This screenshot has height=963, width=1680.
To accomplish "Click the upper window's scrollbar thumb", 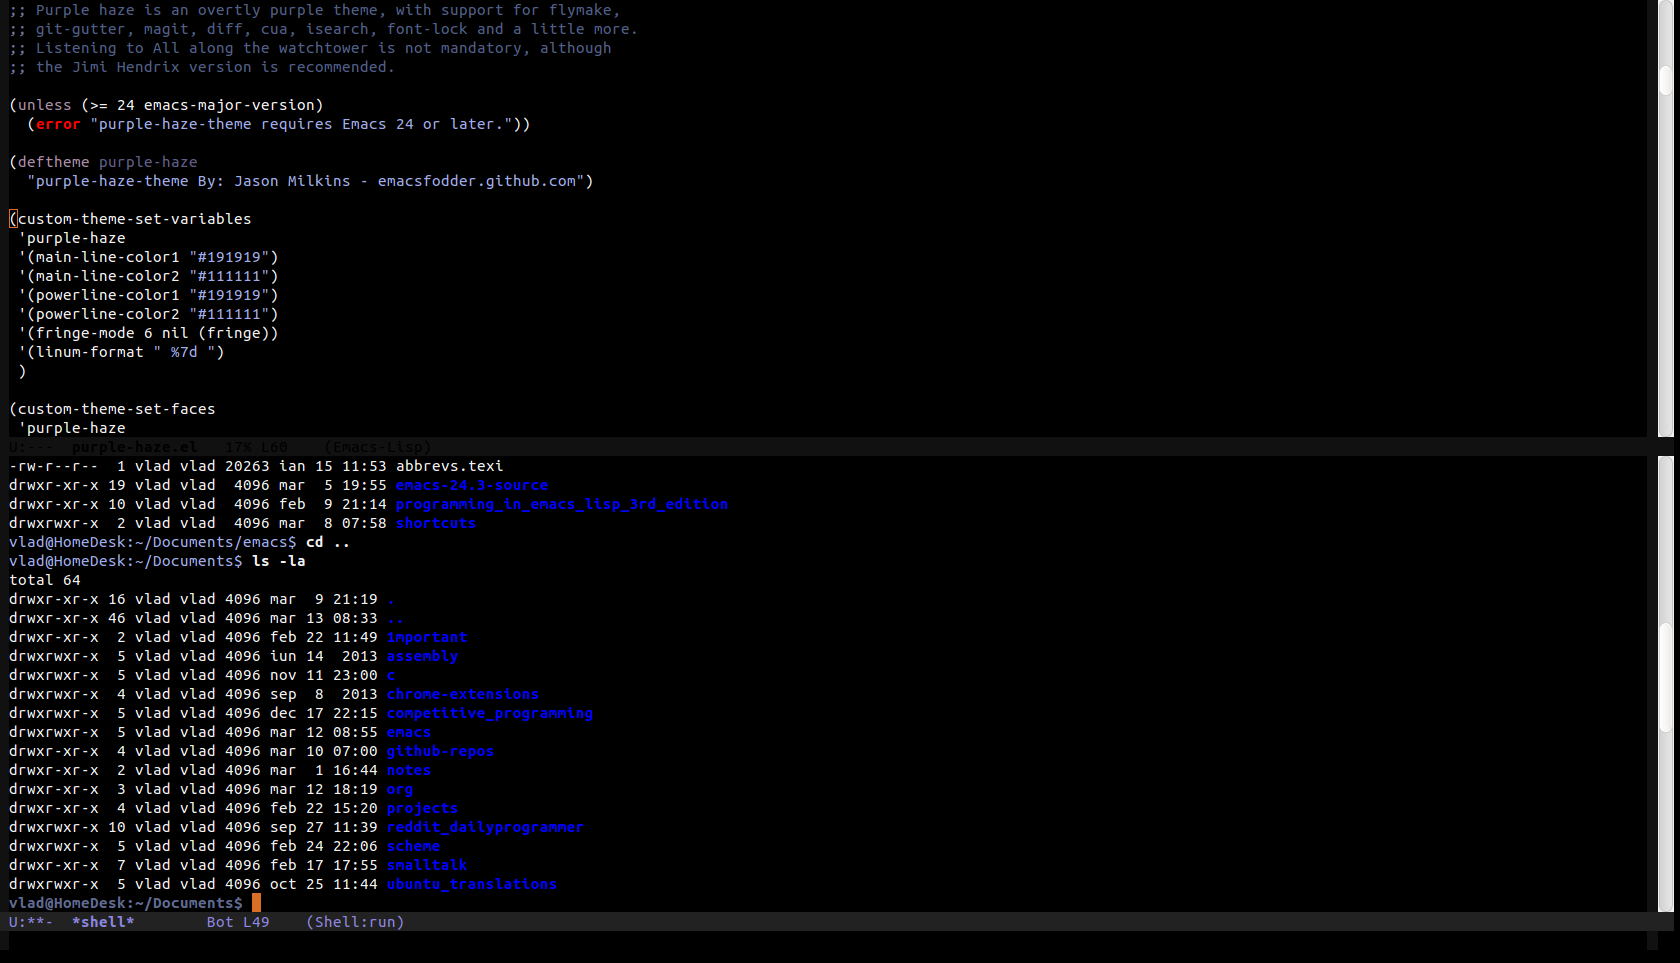I will [x=1665, y=80].
